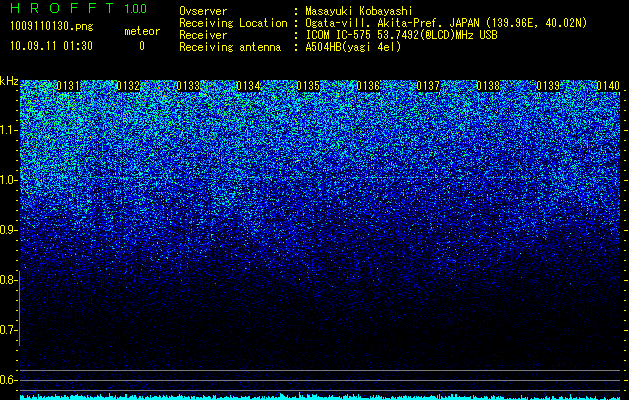Select the filename 1009110130.png
629x400 pixels.
click(52, 26)
